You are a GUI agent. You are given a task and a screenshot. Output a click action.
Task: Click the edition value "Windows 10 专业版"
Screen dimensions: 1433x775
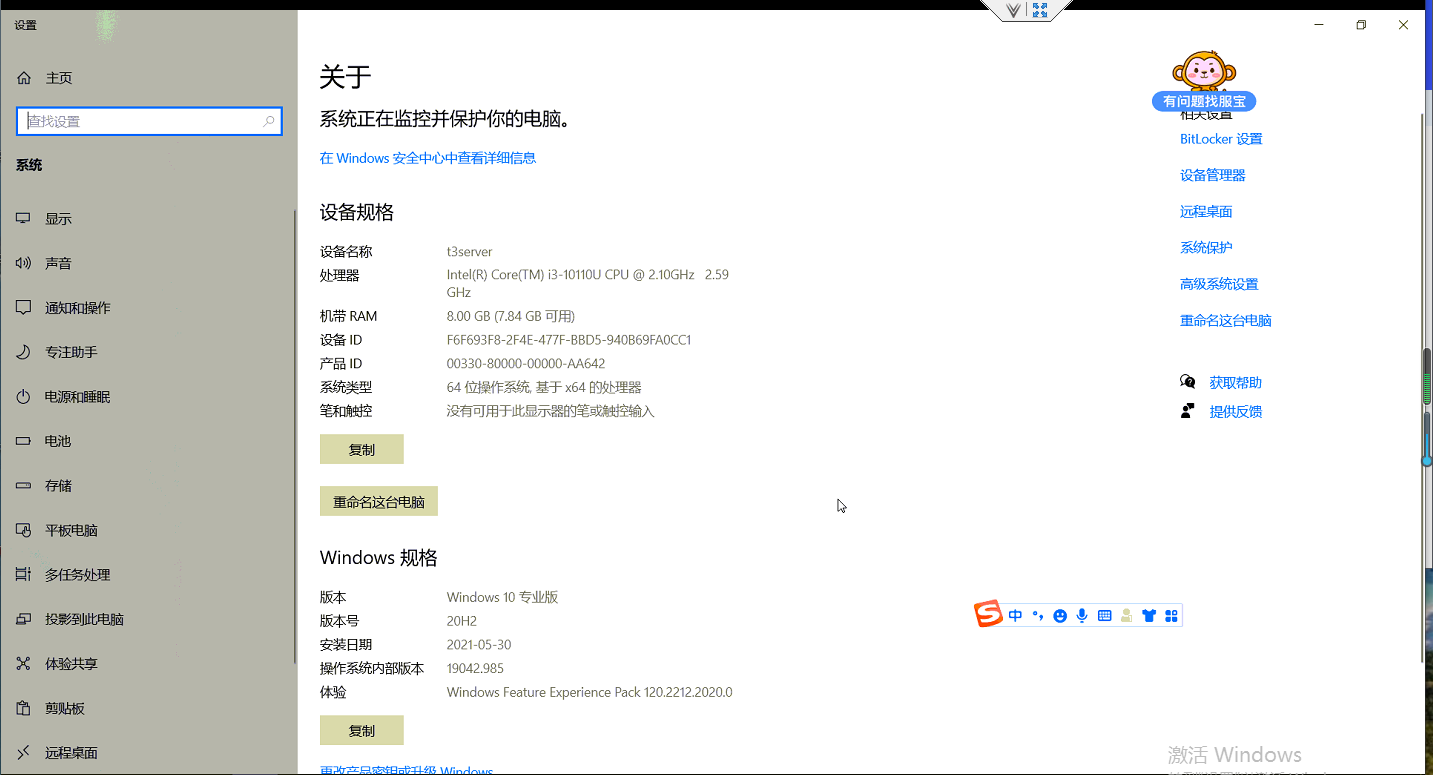click(x=502, y=597)
